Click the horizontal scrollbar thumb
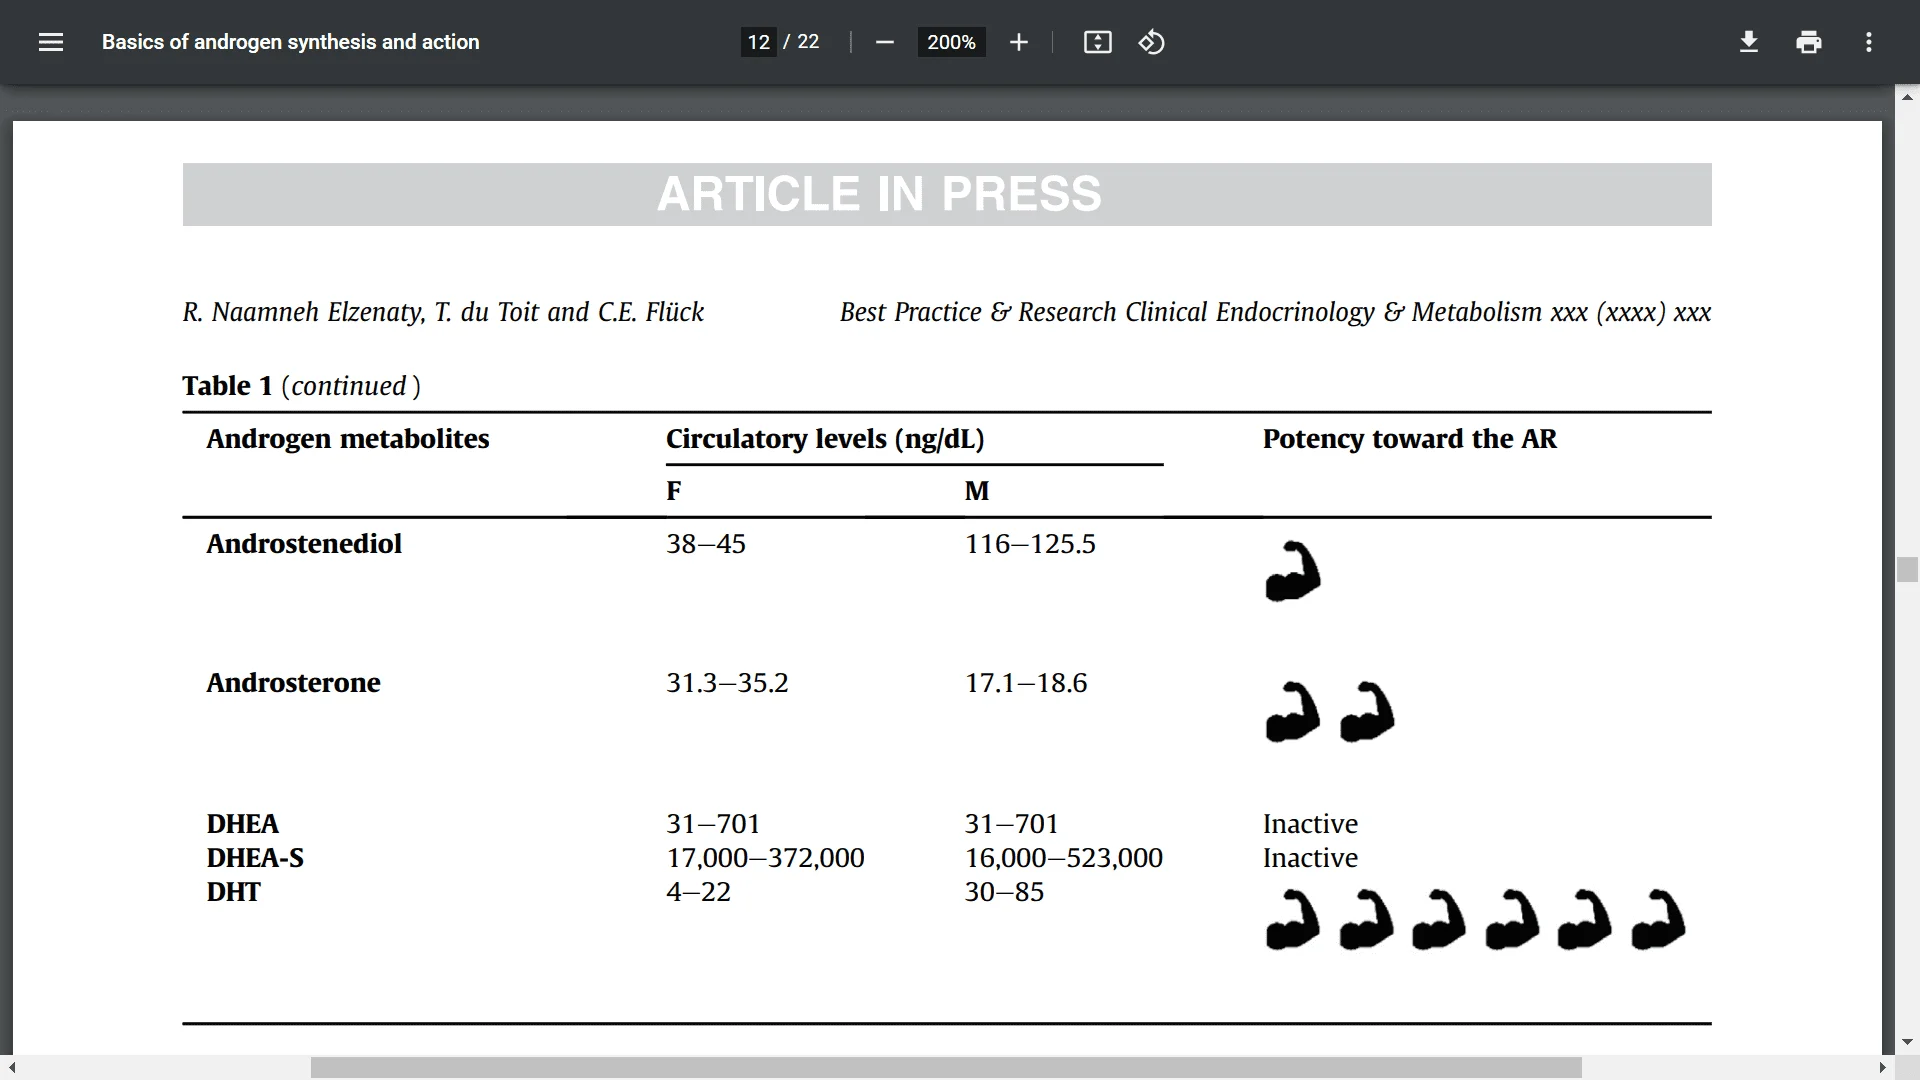This screenshot has height=1080, width=1920. point(946,1067)
